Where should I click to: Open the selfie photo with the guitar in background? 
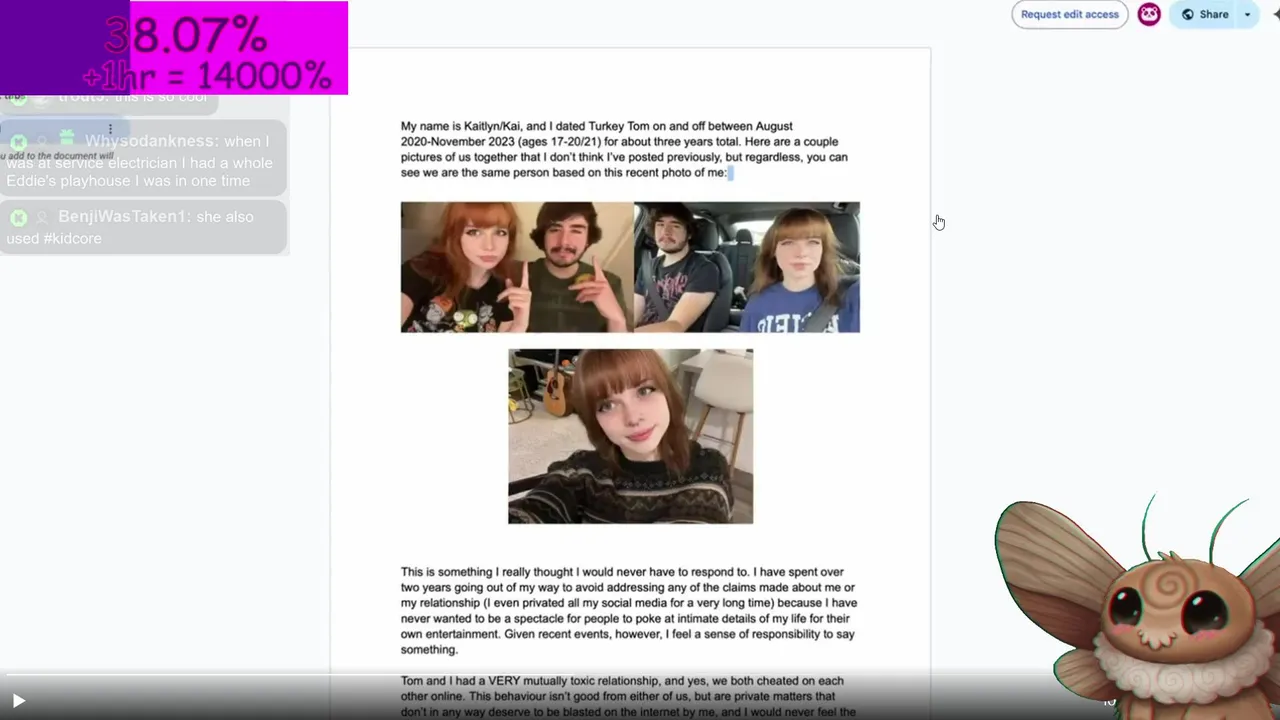point(630,436)
